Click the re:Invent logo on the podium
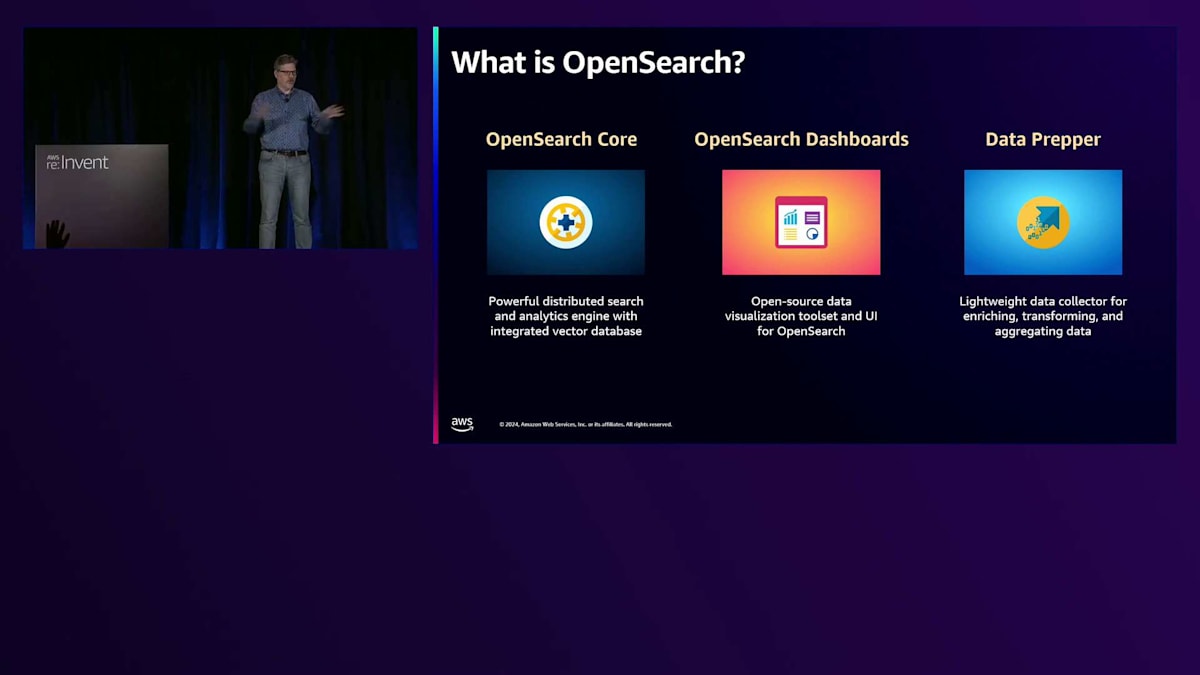1200x675 pixels. [77, 161]
